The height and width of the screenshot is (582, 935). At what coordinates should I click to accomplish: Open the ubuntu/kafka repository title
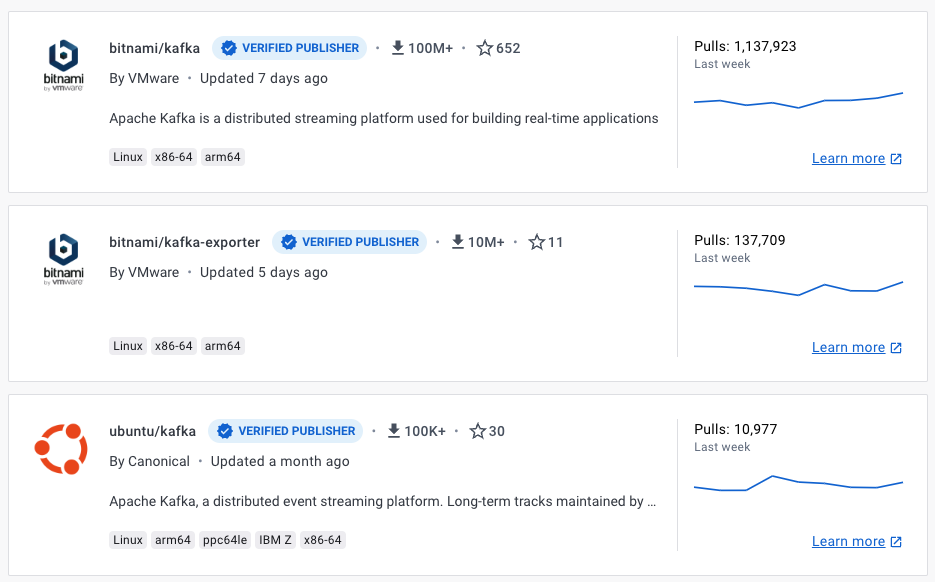pyautogui.click(x=152, y=431)
